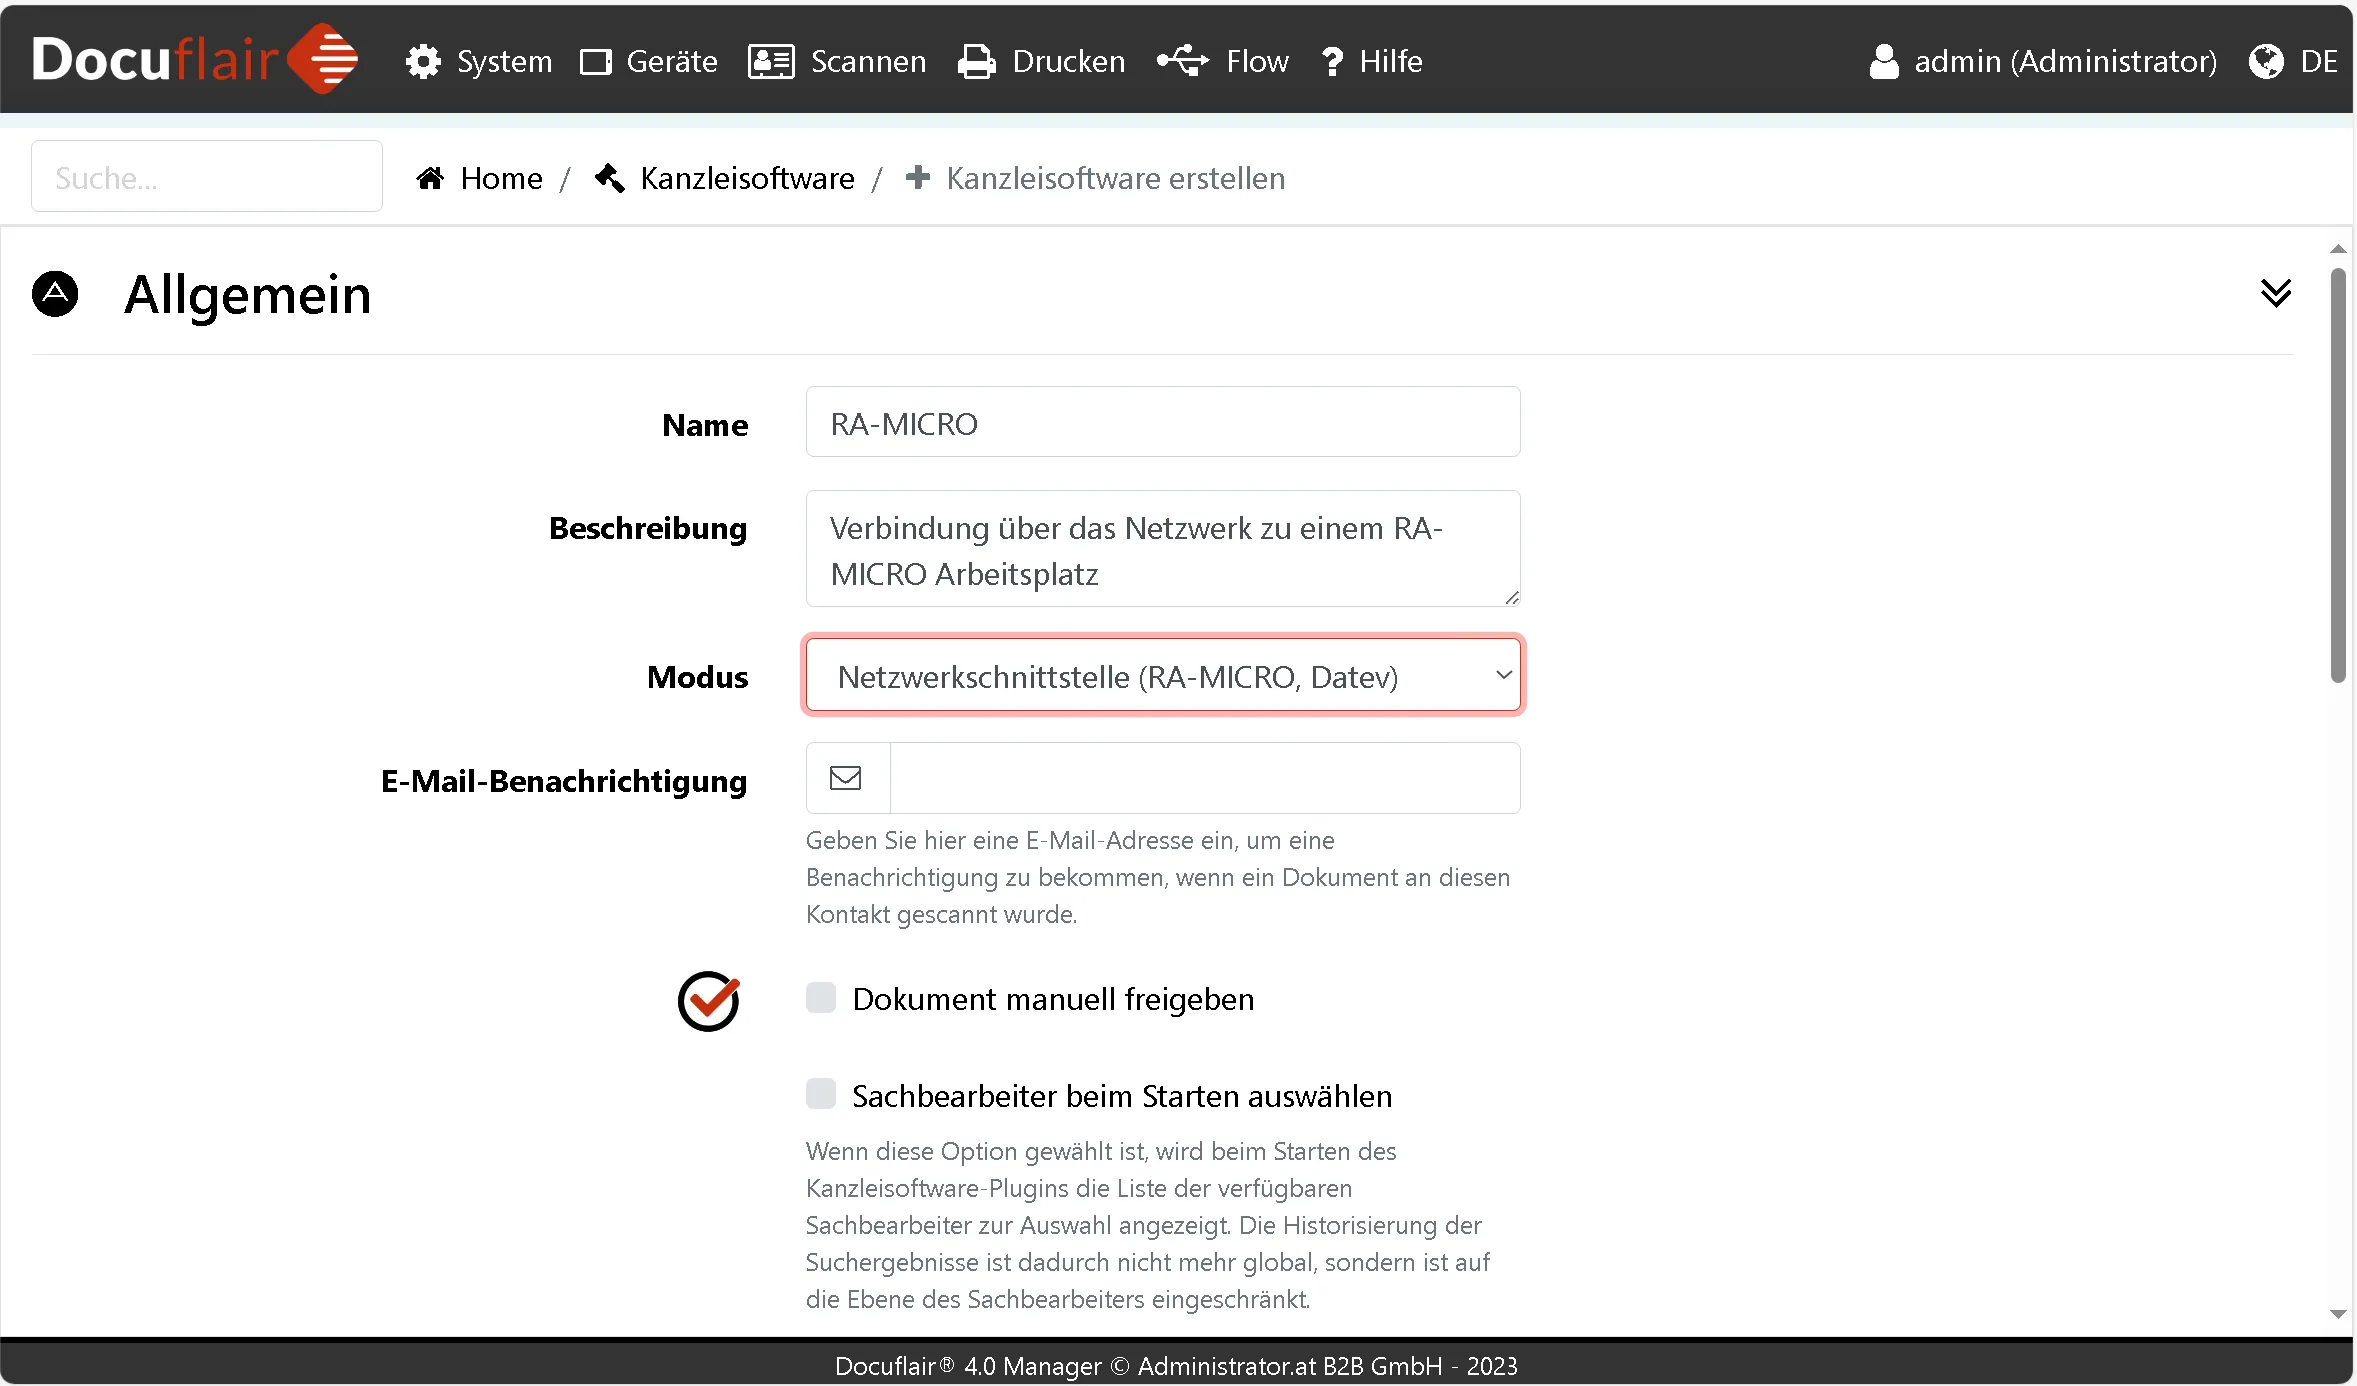This screenshot has height=1386, width=2357.
Task: Expand all sections with double chevron
Action: tap(2275, 293)
